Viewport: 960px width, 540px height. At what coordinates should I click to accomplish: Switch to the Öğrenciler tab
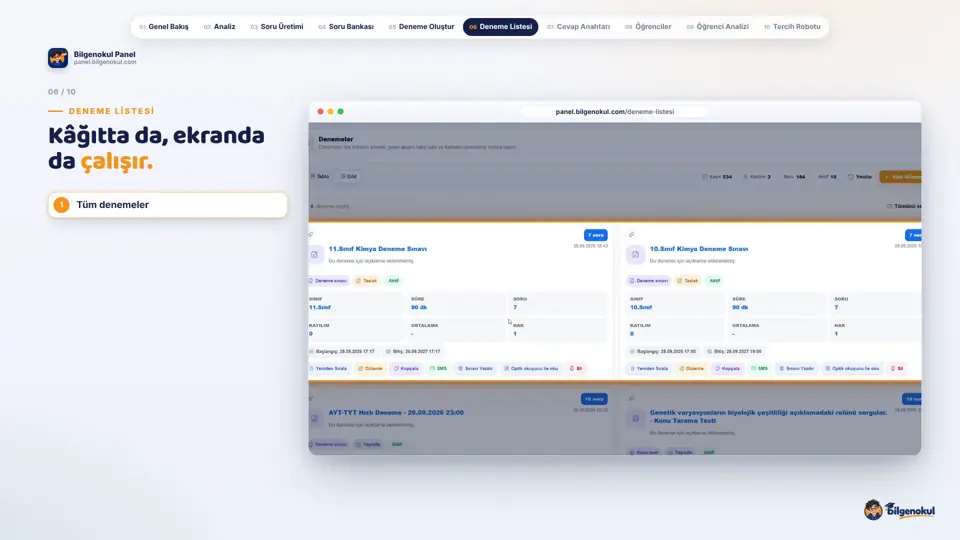(x=648, y=27)
